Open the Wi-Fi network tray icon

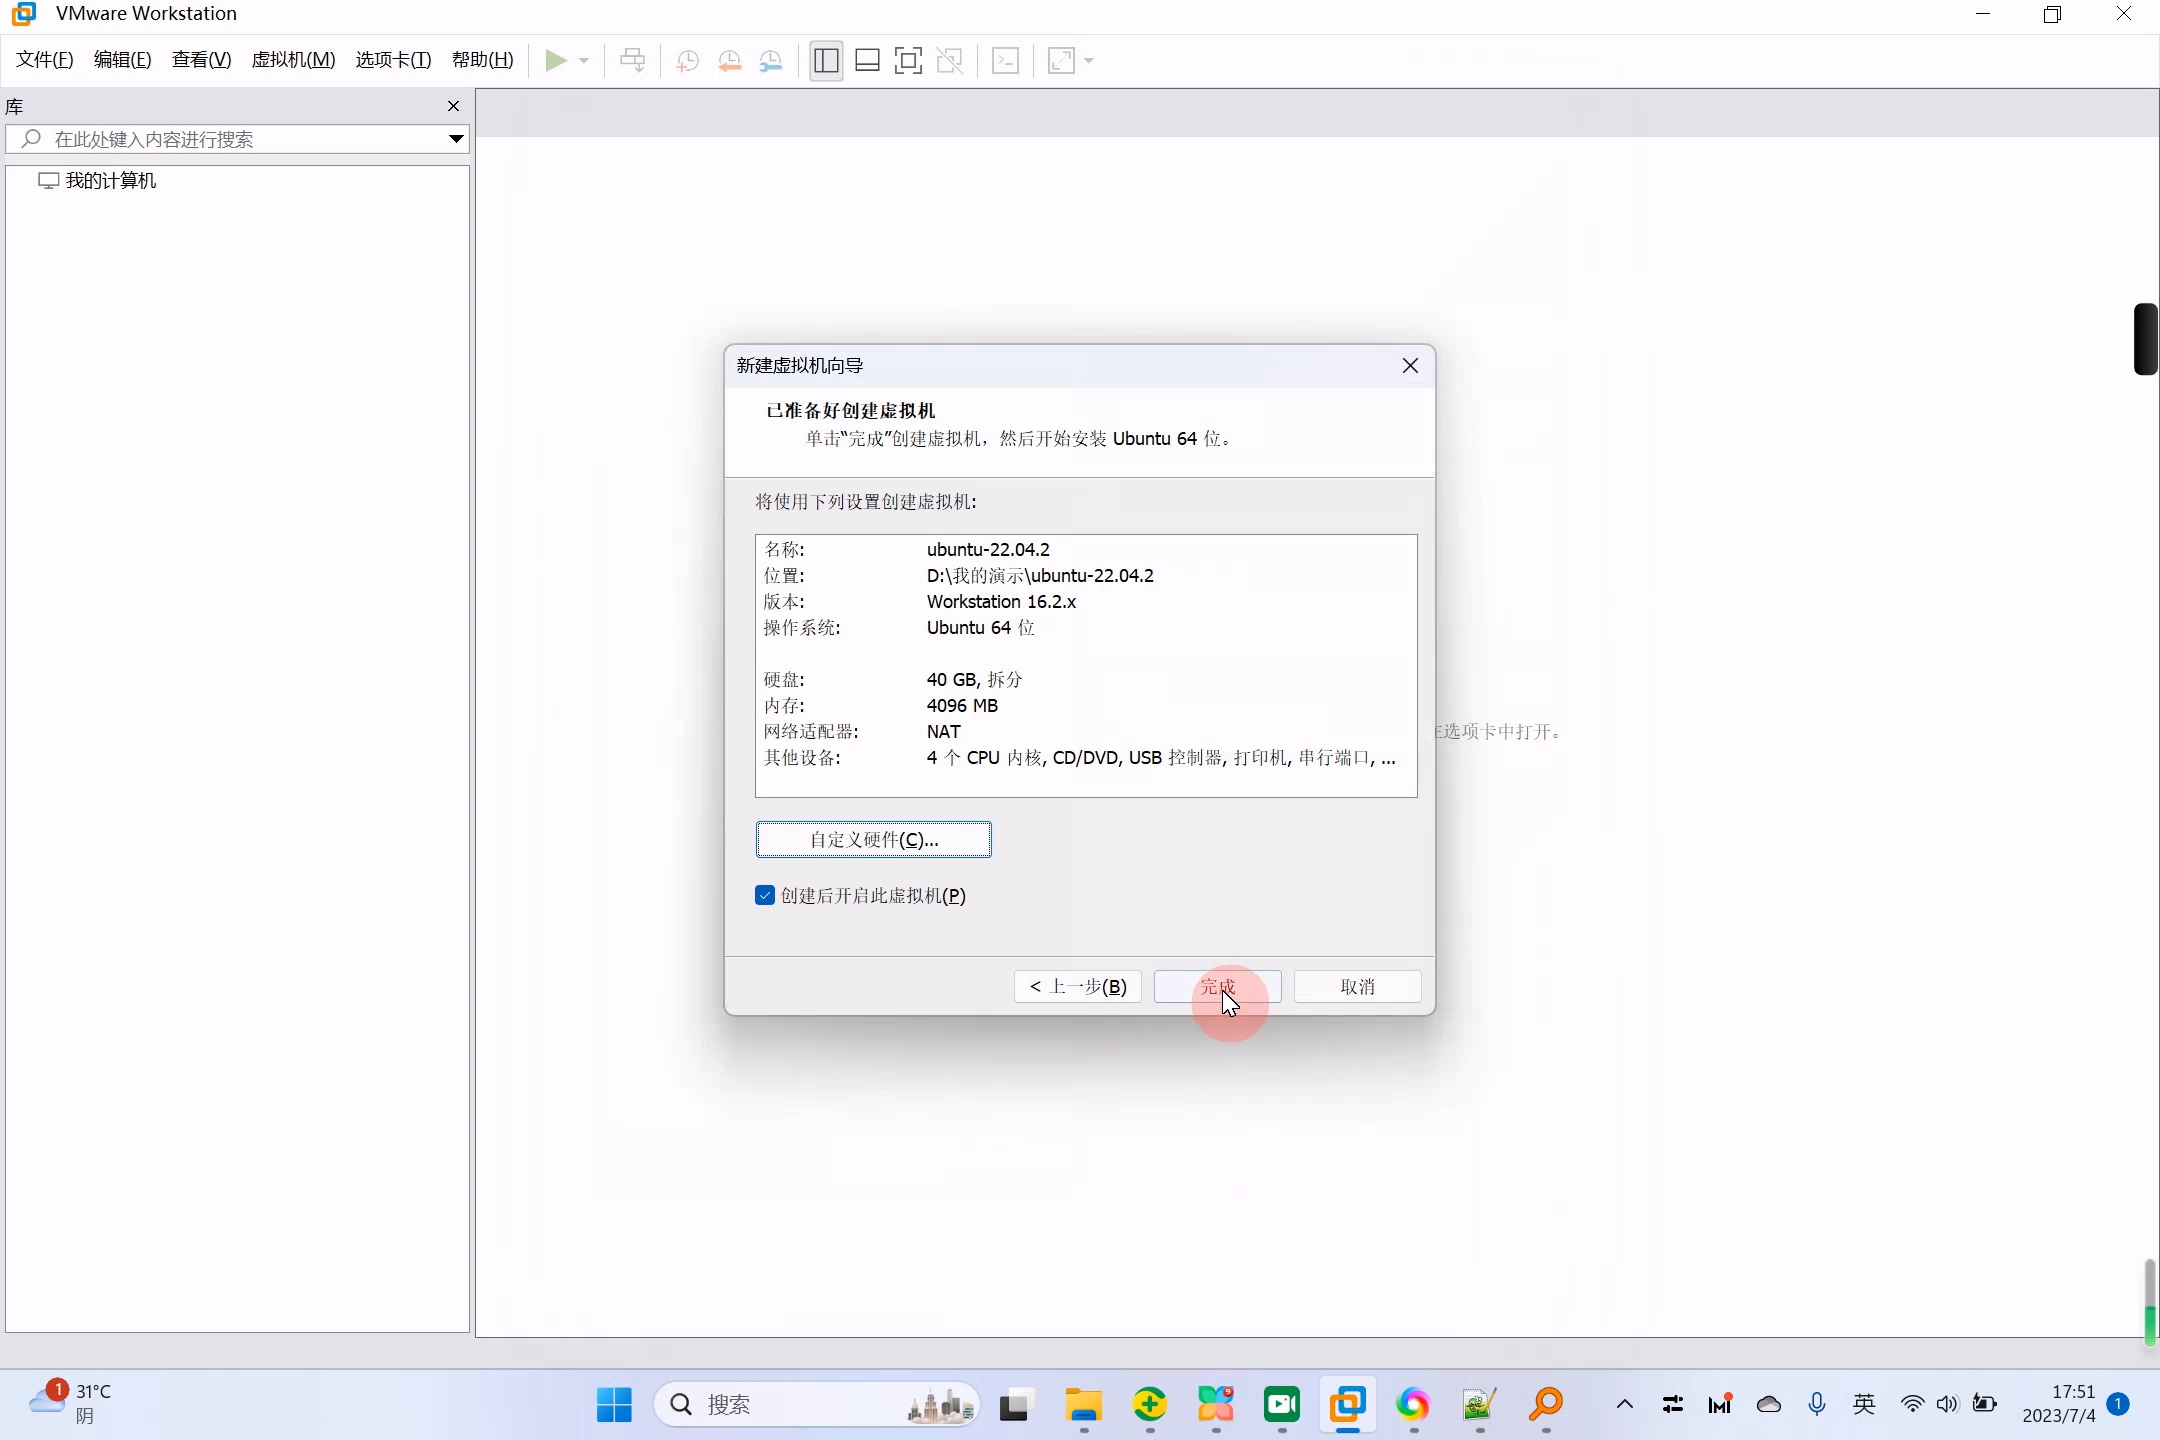coord(1912,1405)
